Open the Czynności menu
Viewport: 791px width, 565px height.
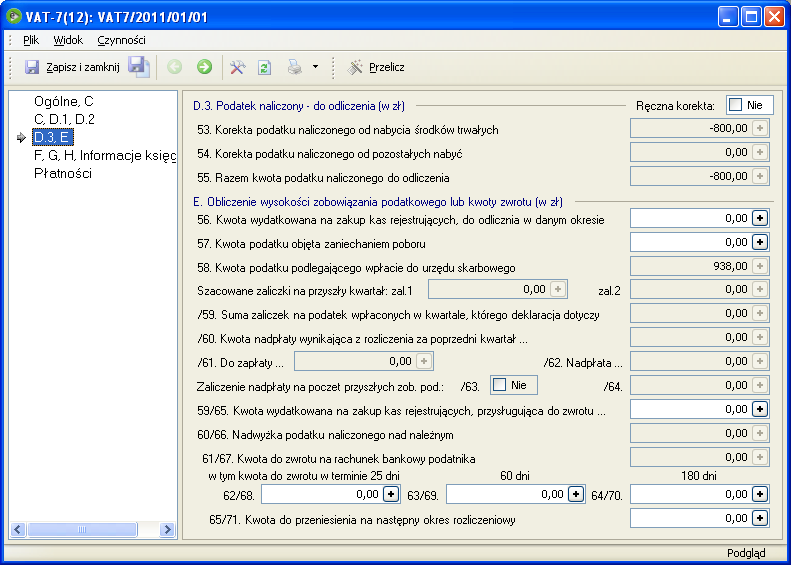[x=122, y=40]
